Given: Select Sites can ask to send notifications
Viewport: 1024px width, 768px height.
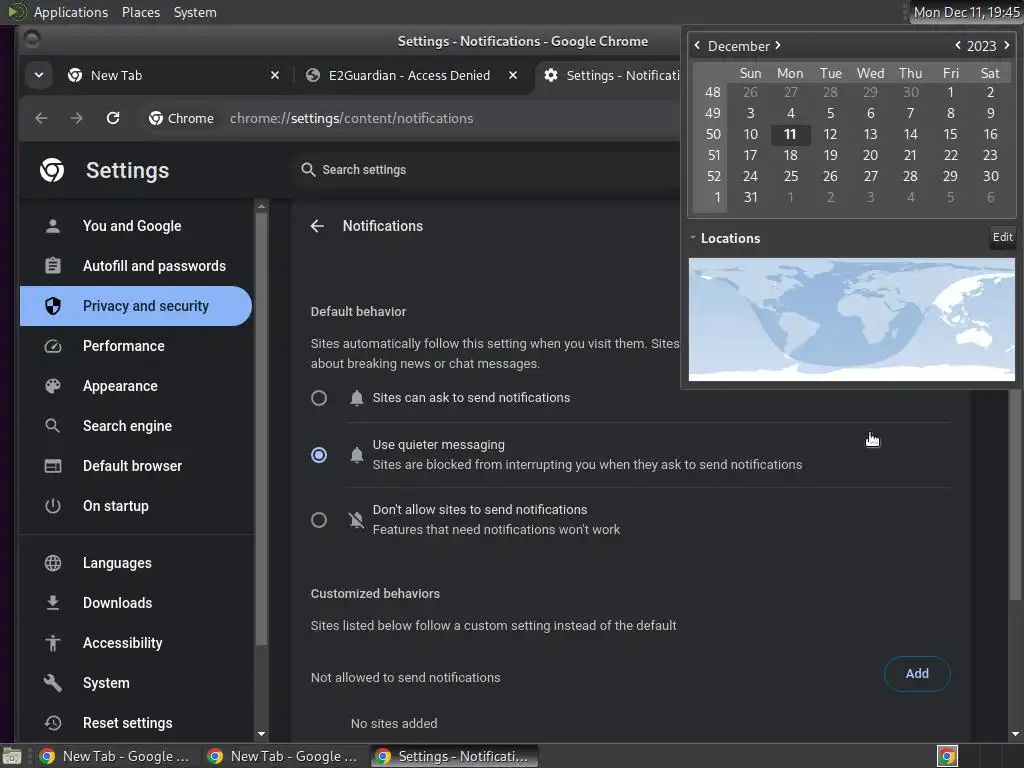Looking at the screenshot, I should point(319,398).
